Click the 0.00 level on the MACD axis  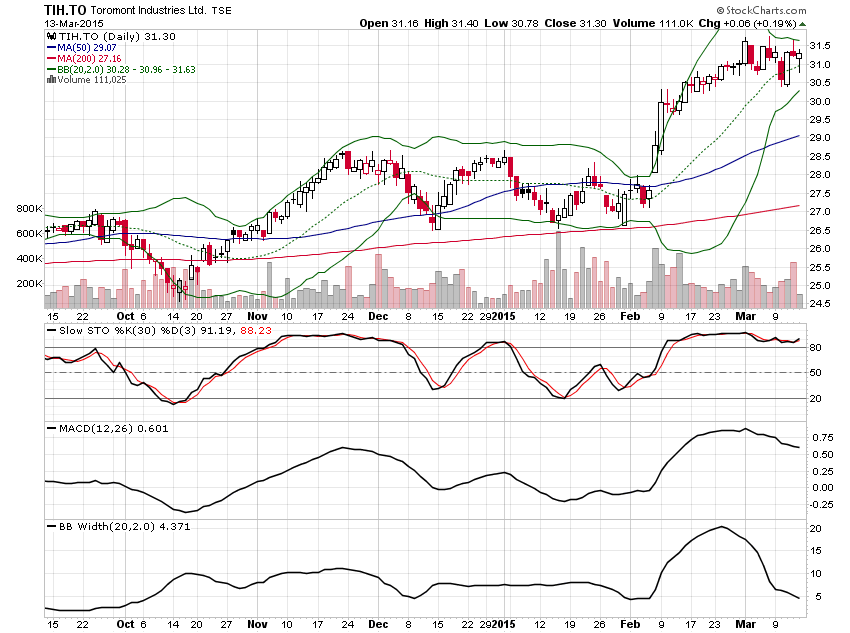(823, 488)
